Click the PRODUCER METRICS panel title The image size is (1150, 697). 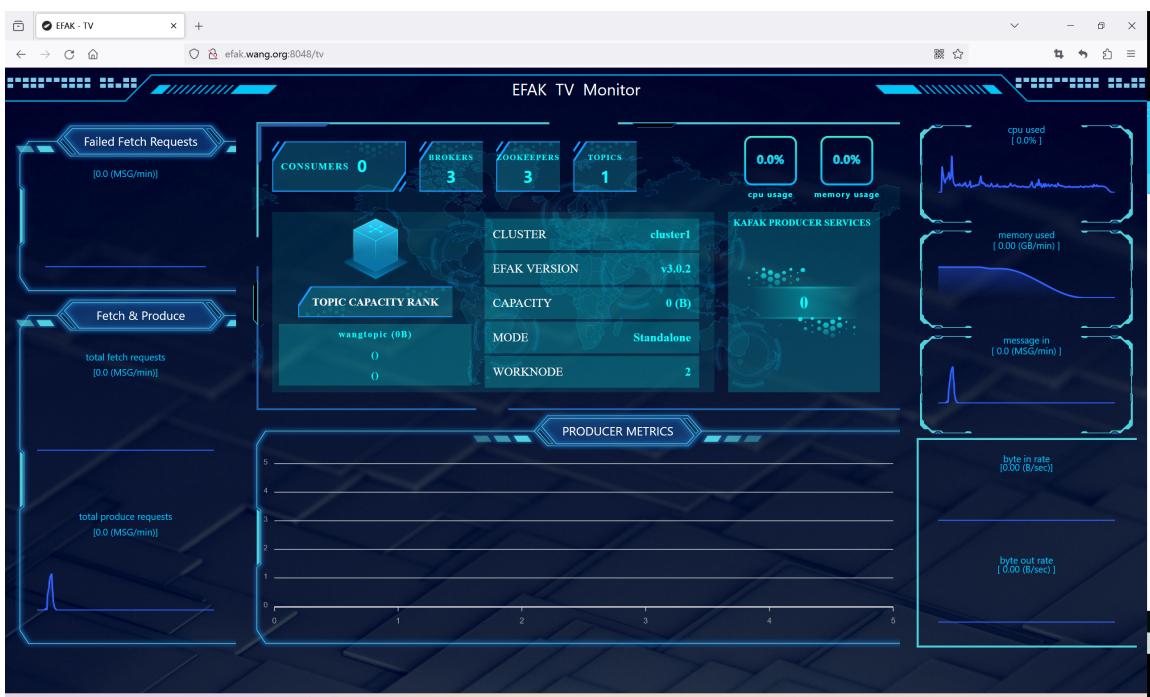point(618,431)
